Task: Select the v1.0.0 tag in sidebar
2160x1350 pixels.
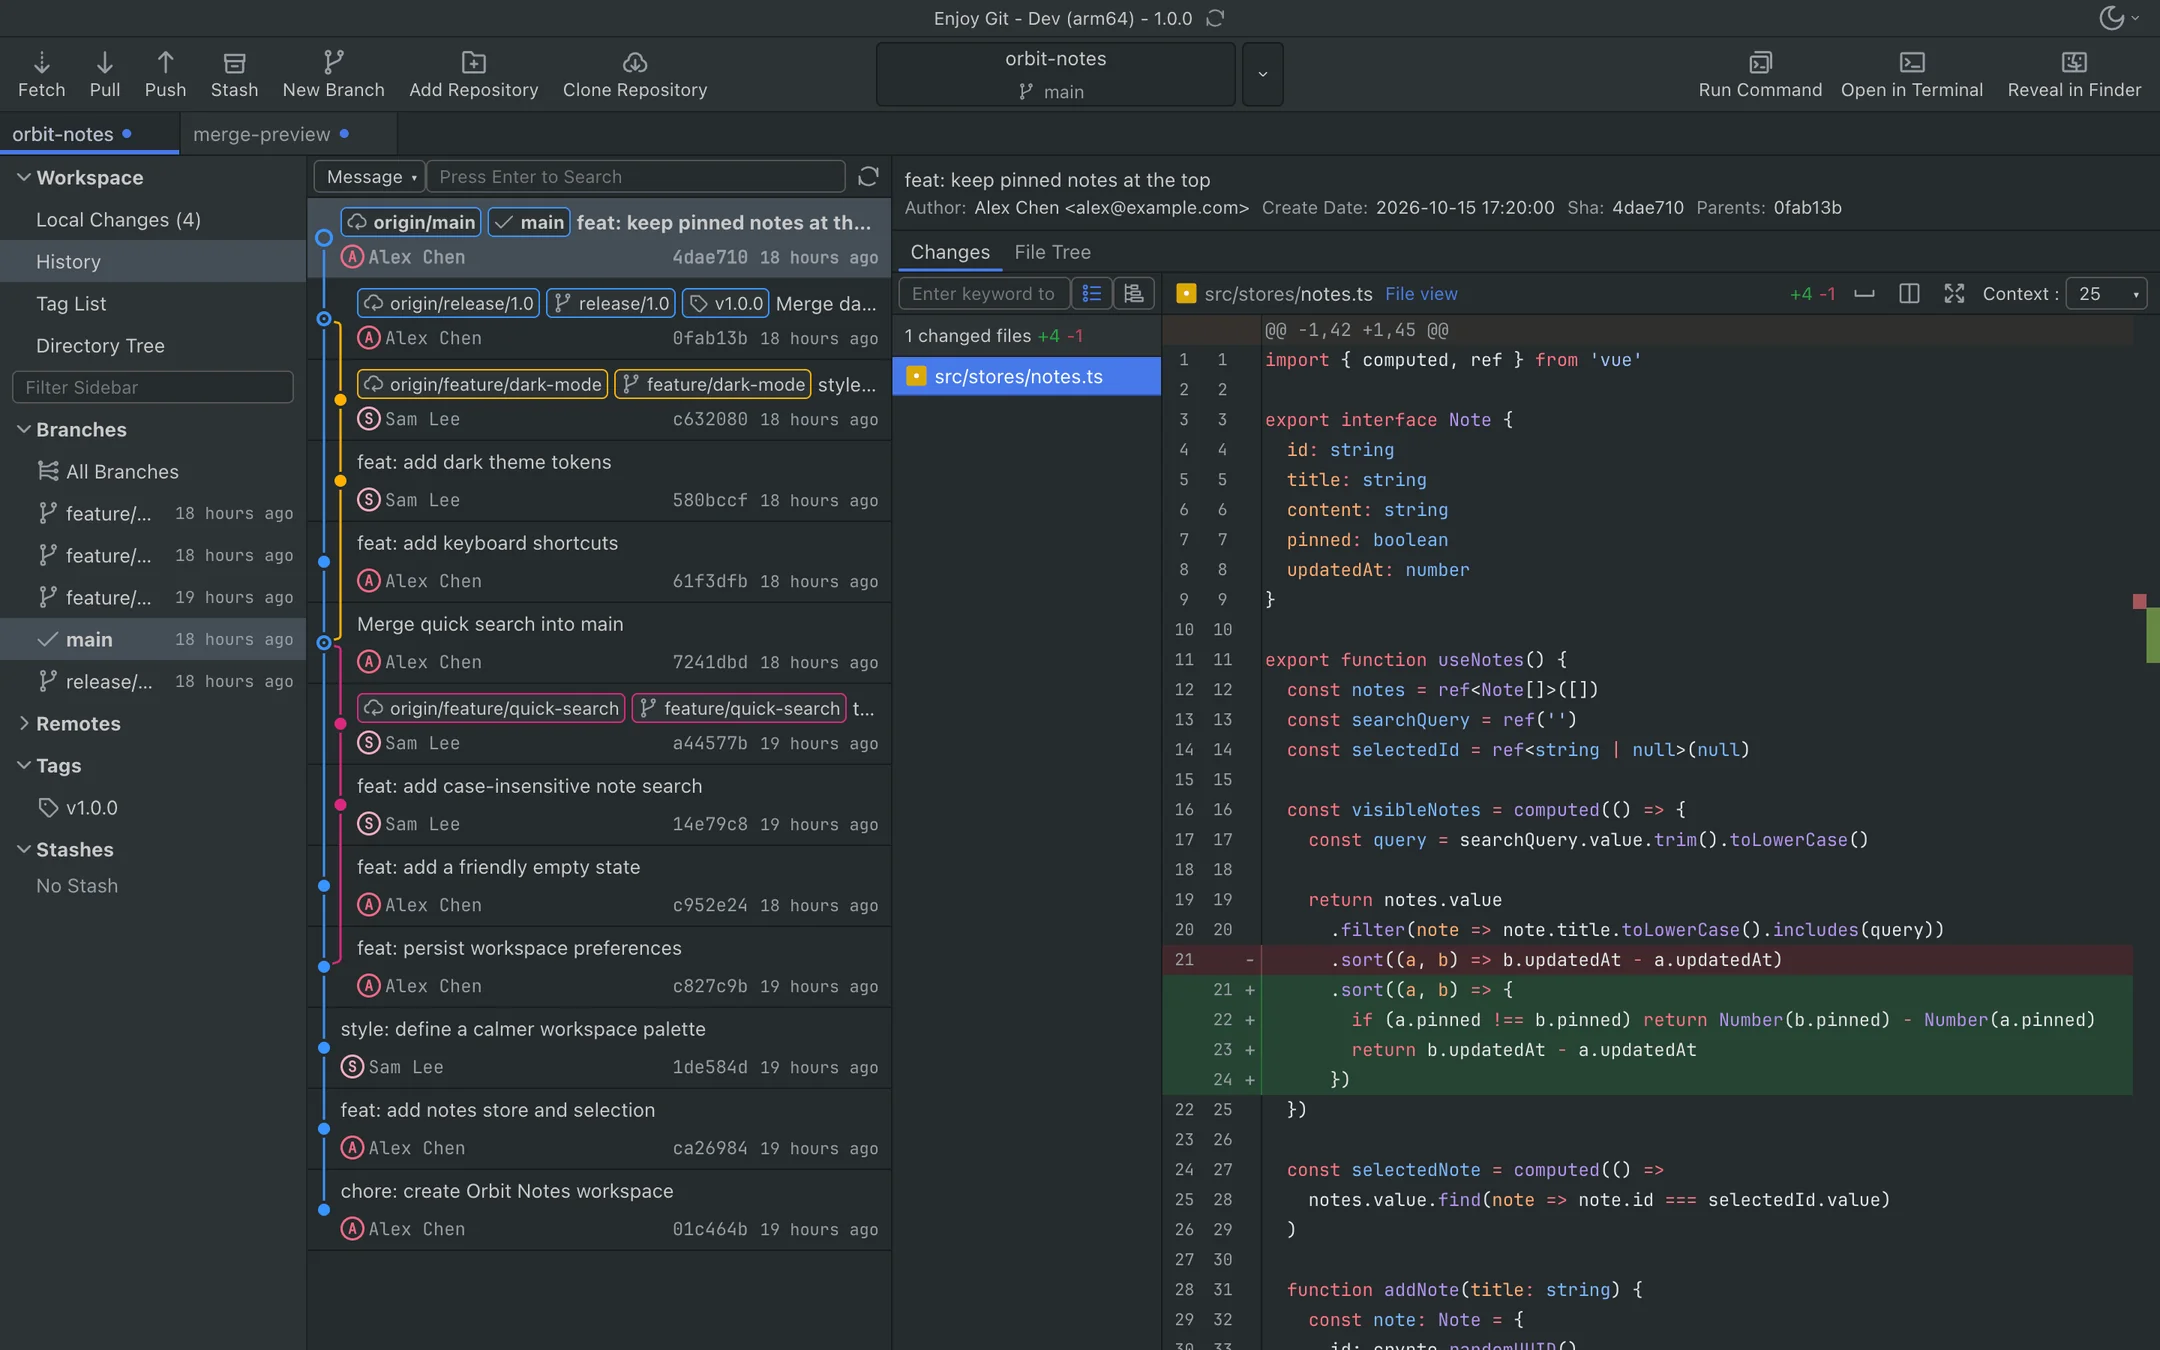Action: pyautogui.click(x=153, y=807)
